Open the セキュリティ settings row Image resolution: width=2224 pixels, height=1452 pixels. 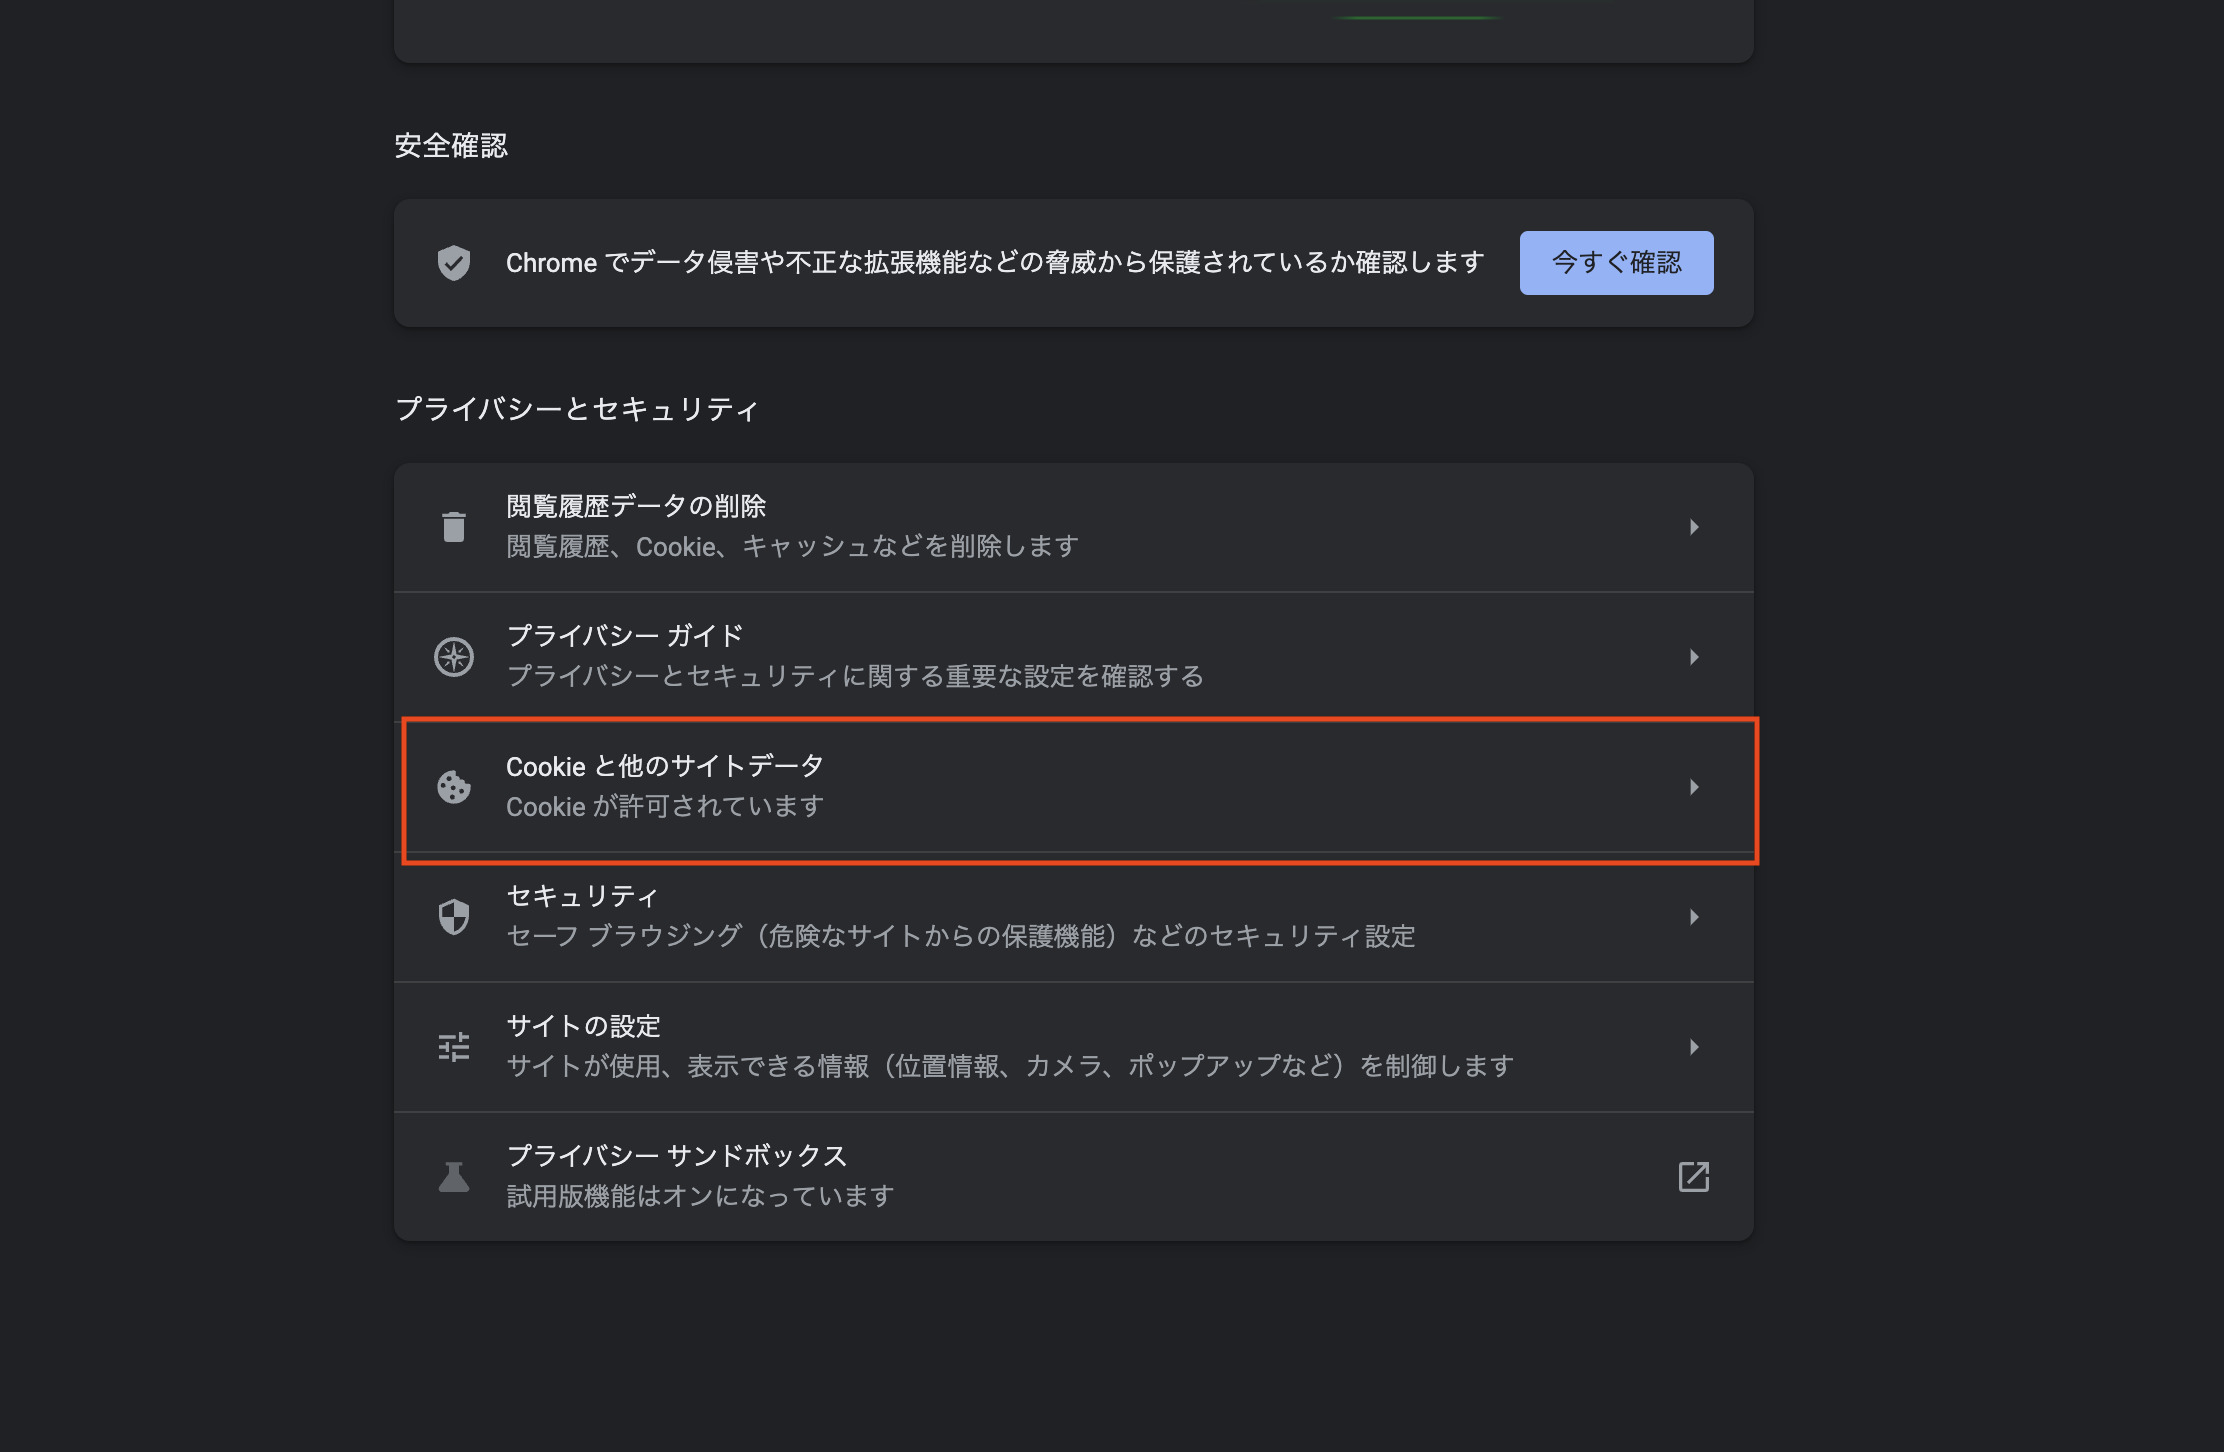click(1074, 917)
